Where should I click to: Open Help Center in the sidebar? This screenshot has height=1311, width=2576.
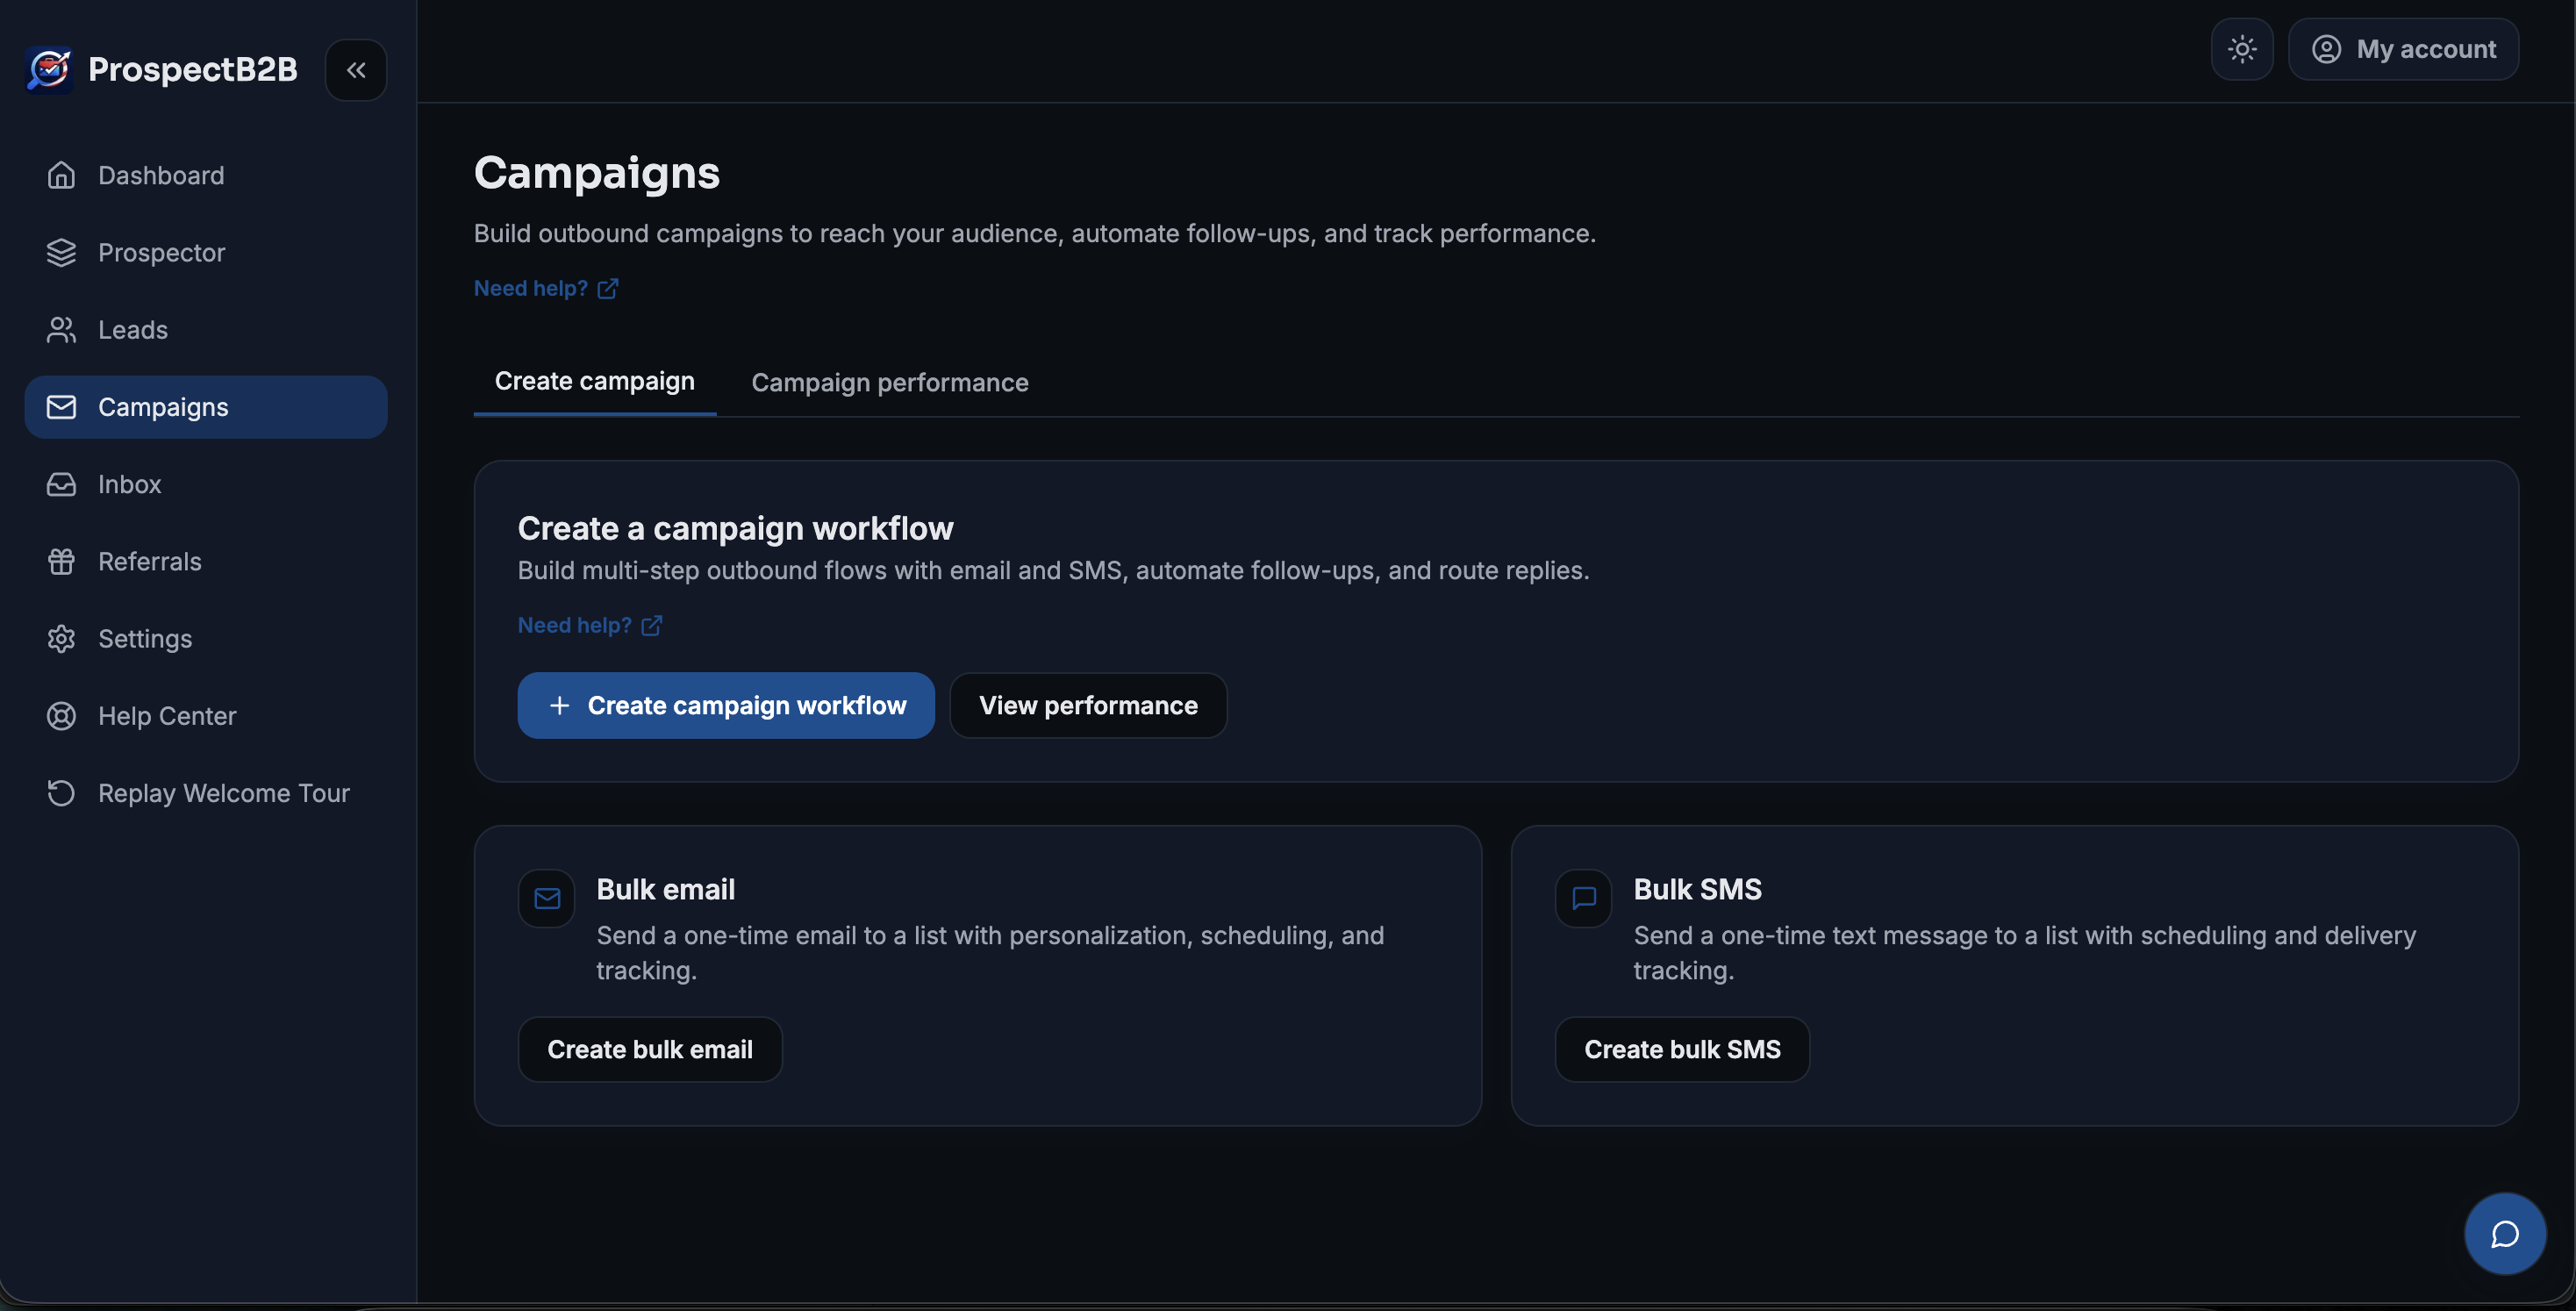coord(167,716)
